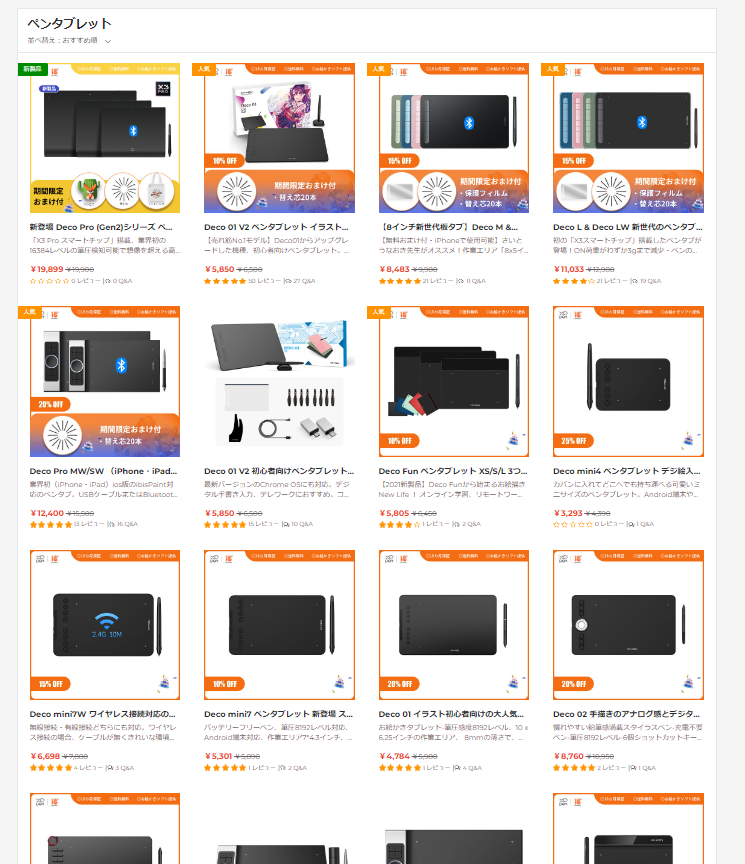Viewport: 745px width, 864px height.
Task: Click the star rating of Deco 01 V2 illustration tablet
Action: coord(225,281)
